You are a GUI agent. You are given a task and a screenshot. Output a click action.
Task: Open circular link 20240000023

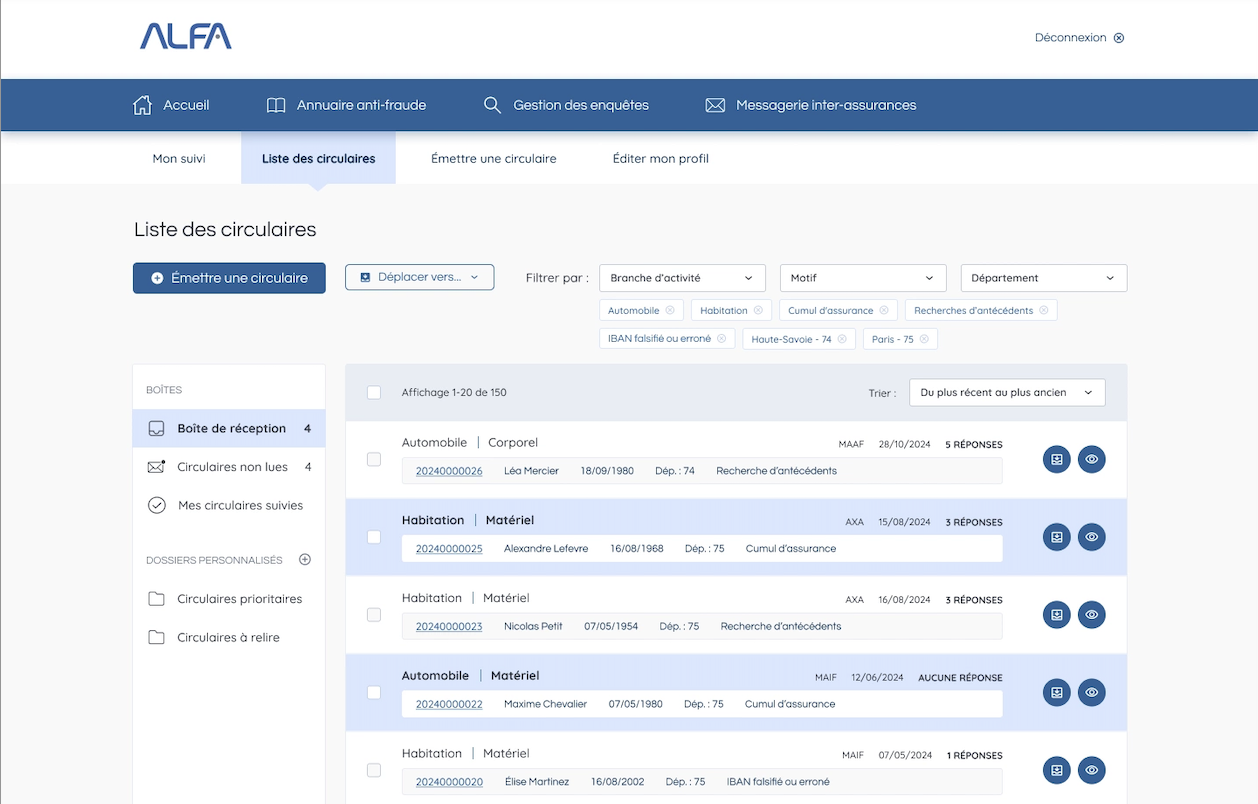449,626
